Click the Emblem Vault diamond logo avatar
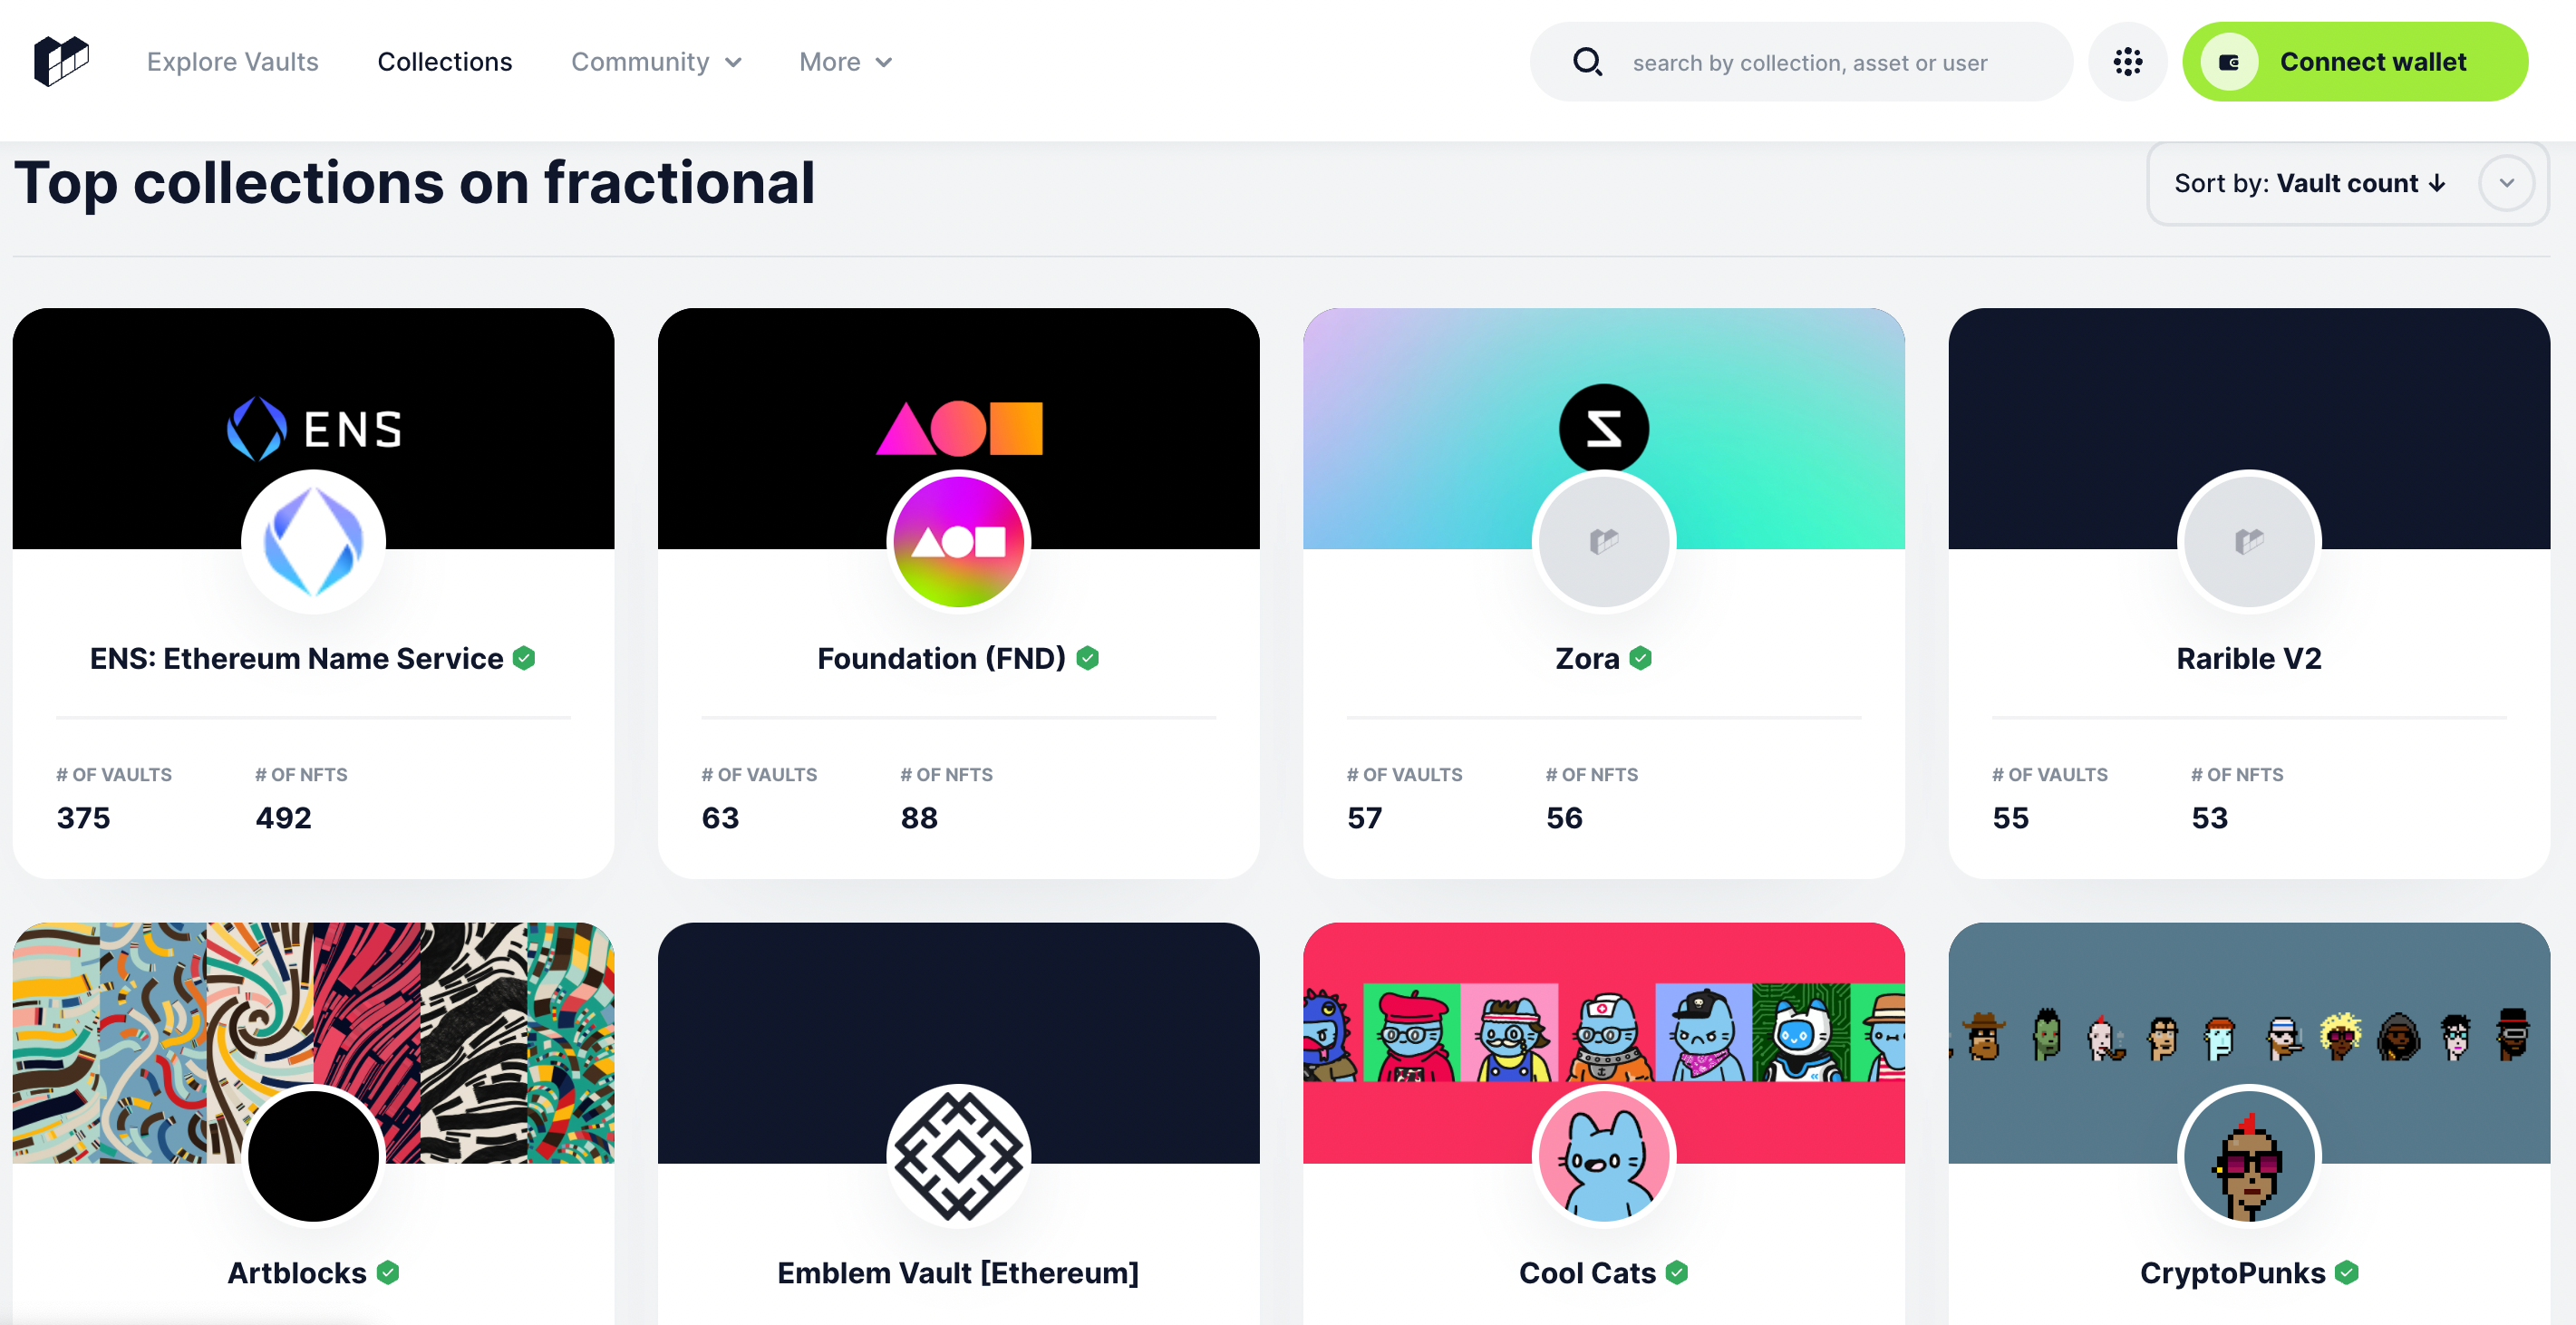Image resolution: width=2576 pixels, height=1325 pixels. [958, 1156]
